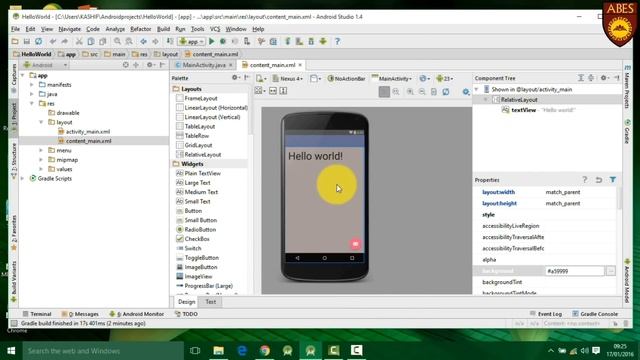Click the Synchronize toolbar icon
This screenshot has height=360, width=640.
(38, 41)
